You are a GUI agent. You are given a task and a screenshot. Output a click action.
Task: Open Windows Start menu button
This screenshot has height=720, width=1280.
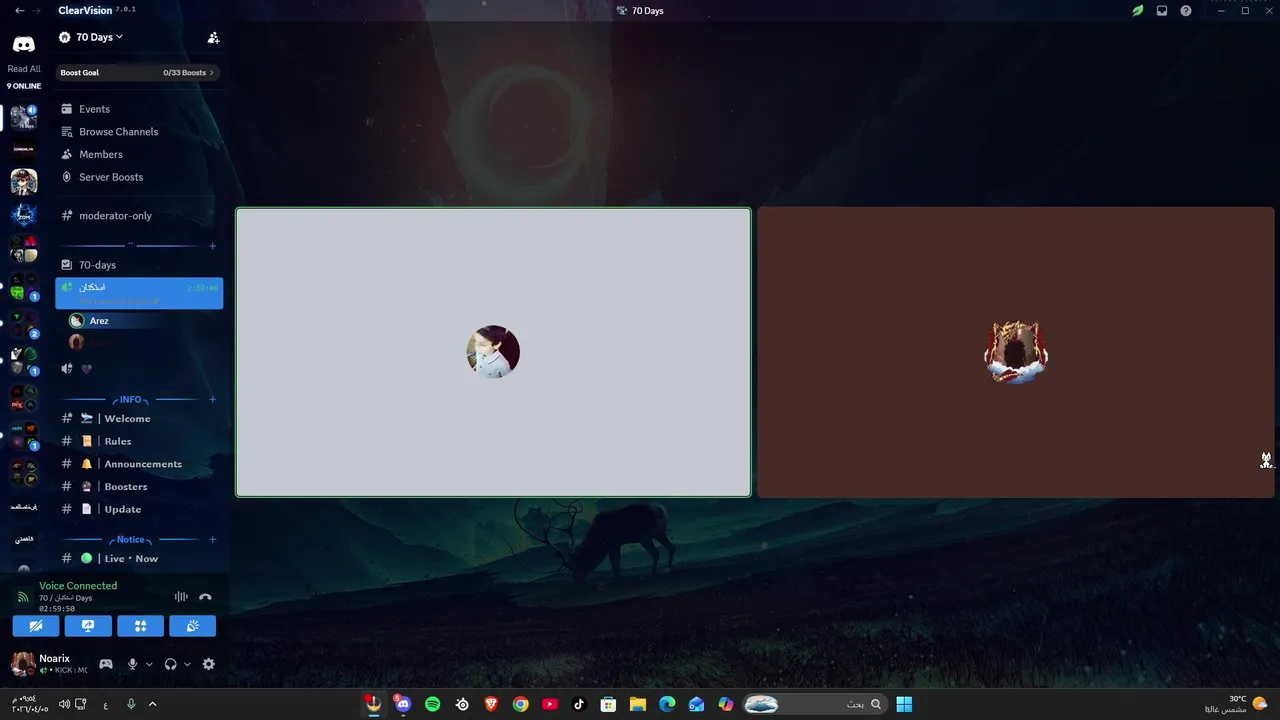pos(904,704)
